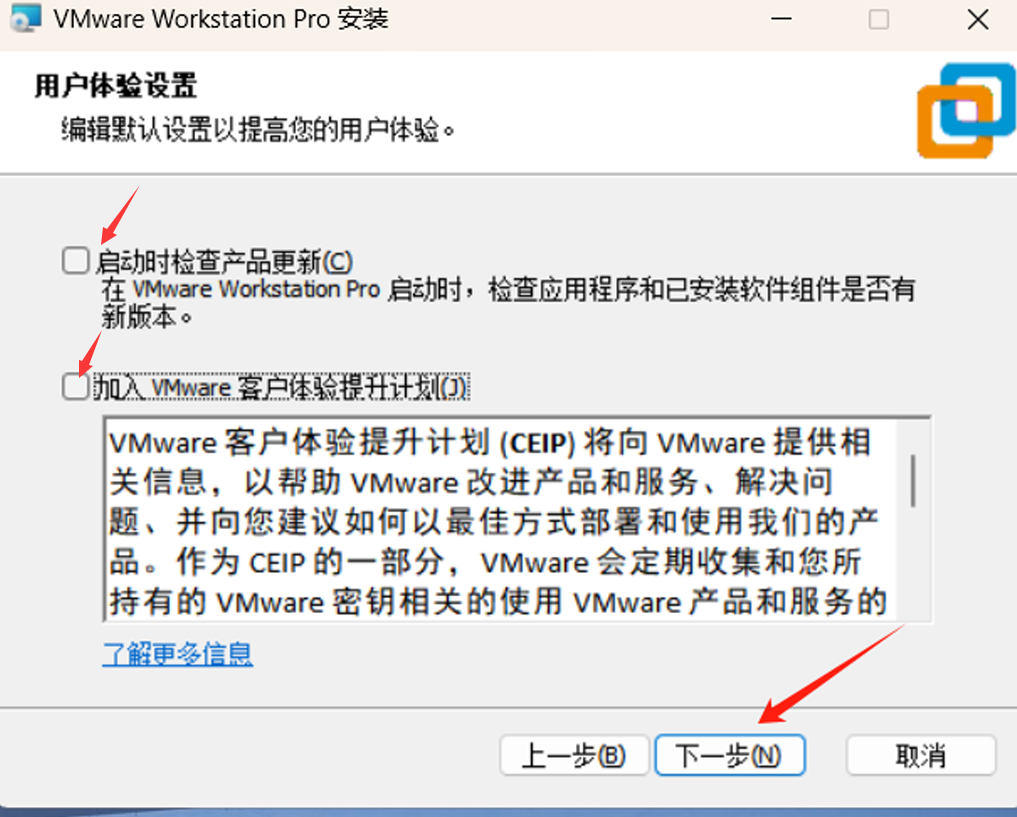Click the greyed-out maximize window button

879,19
